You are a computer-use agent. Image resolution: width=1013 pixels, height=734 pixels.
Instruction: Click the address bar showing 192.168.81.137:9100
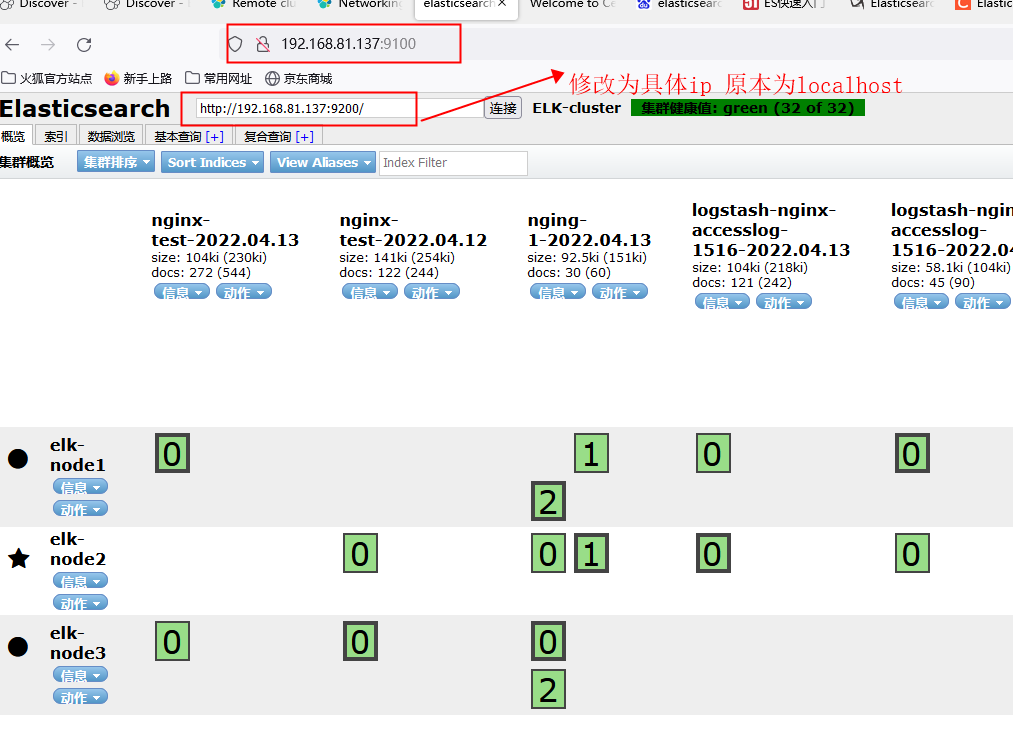click(x=348, y=44)
